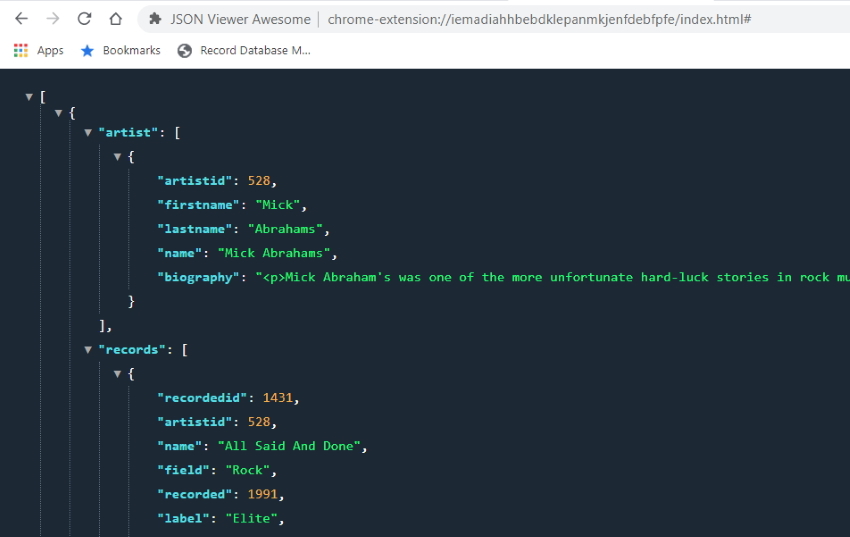
Task: Click the "lastname" key
Action: [195, 229]
